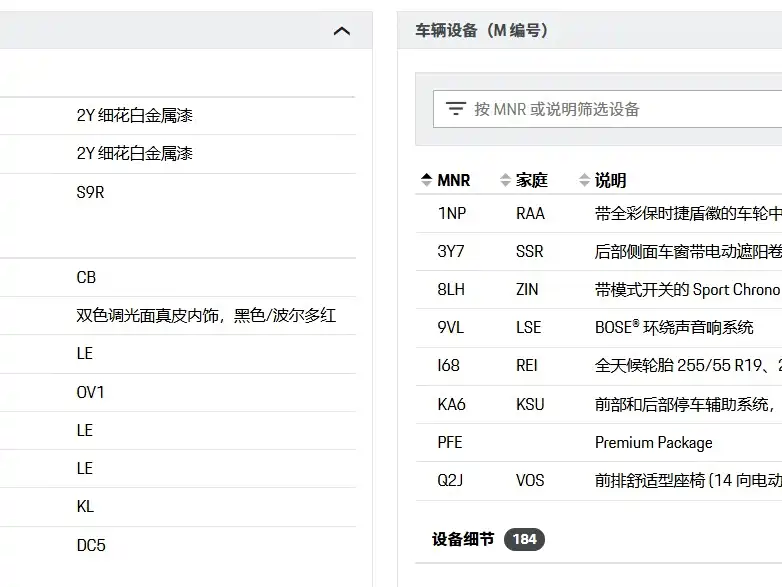Open the 8LH Sport Chrono row
The width and height of the screenshot is (782, 587).
coord(600,290)
